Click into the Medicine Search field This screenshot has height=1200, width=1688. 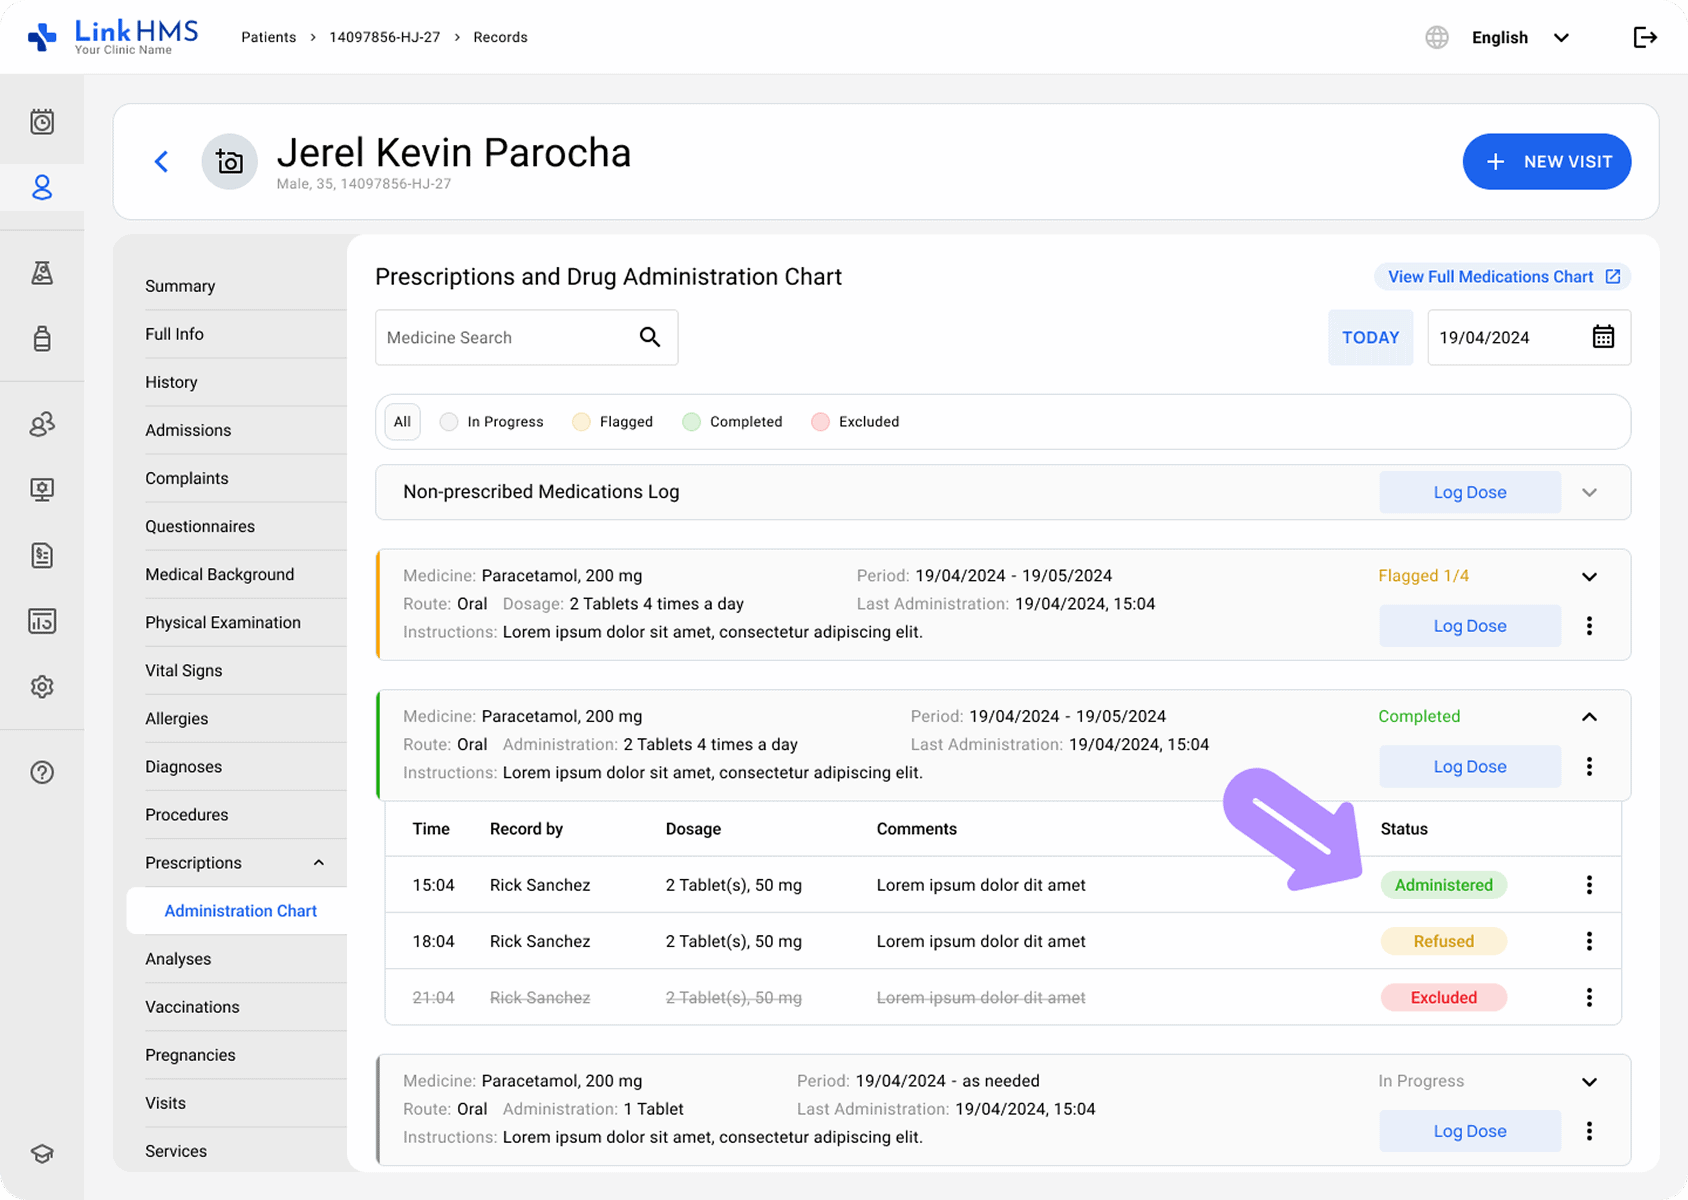tap(505, 338)
